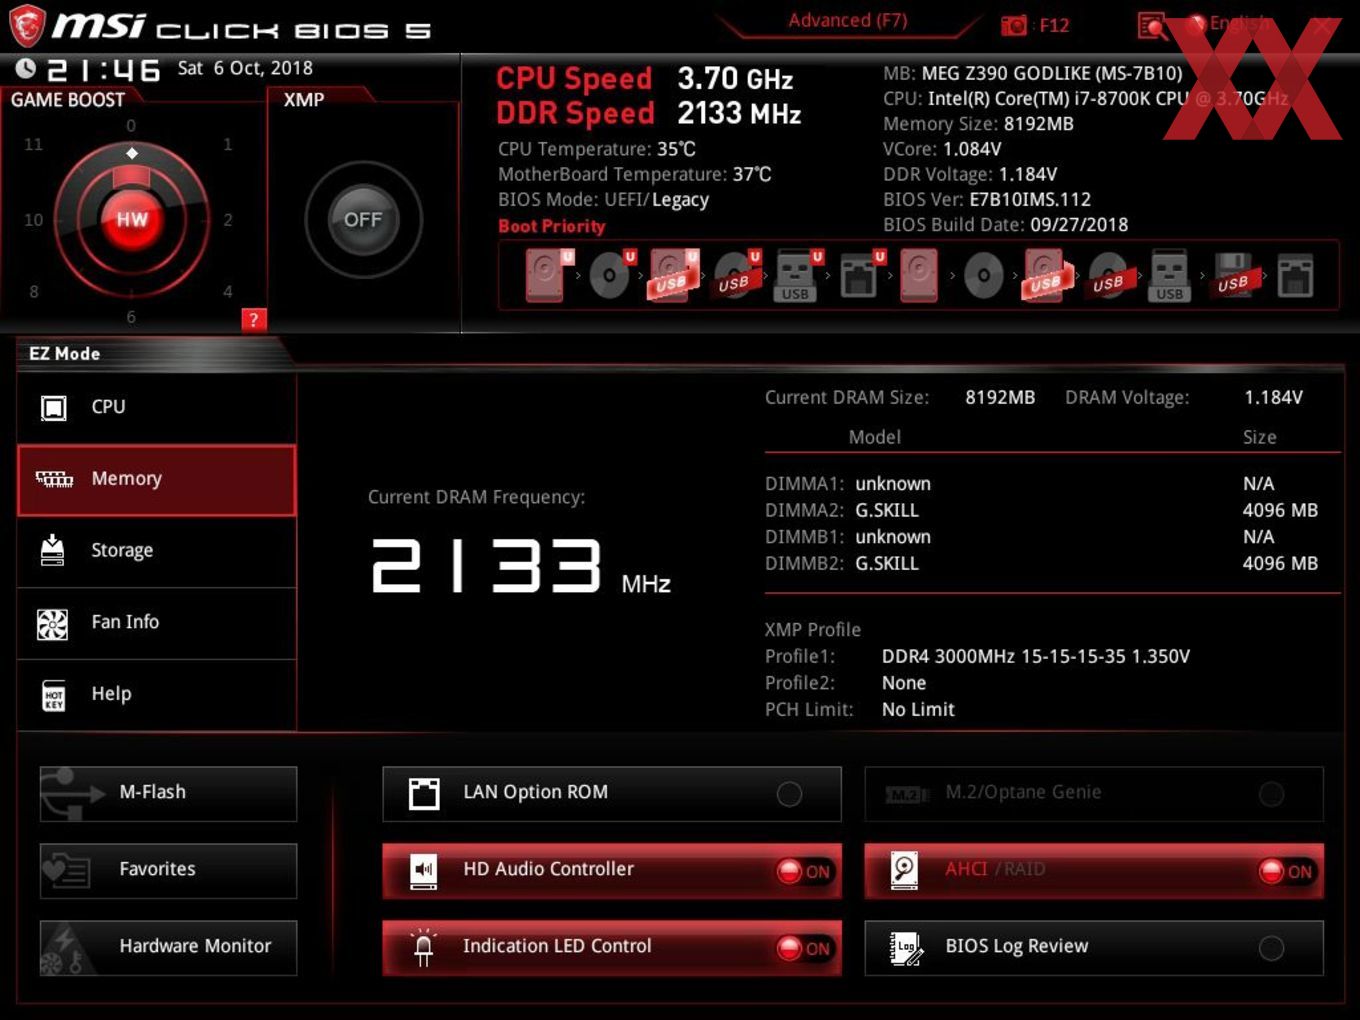Click the clock icon beside 21:46
The image size is (1360, 1020).
25,68
